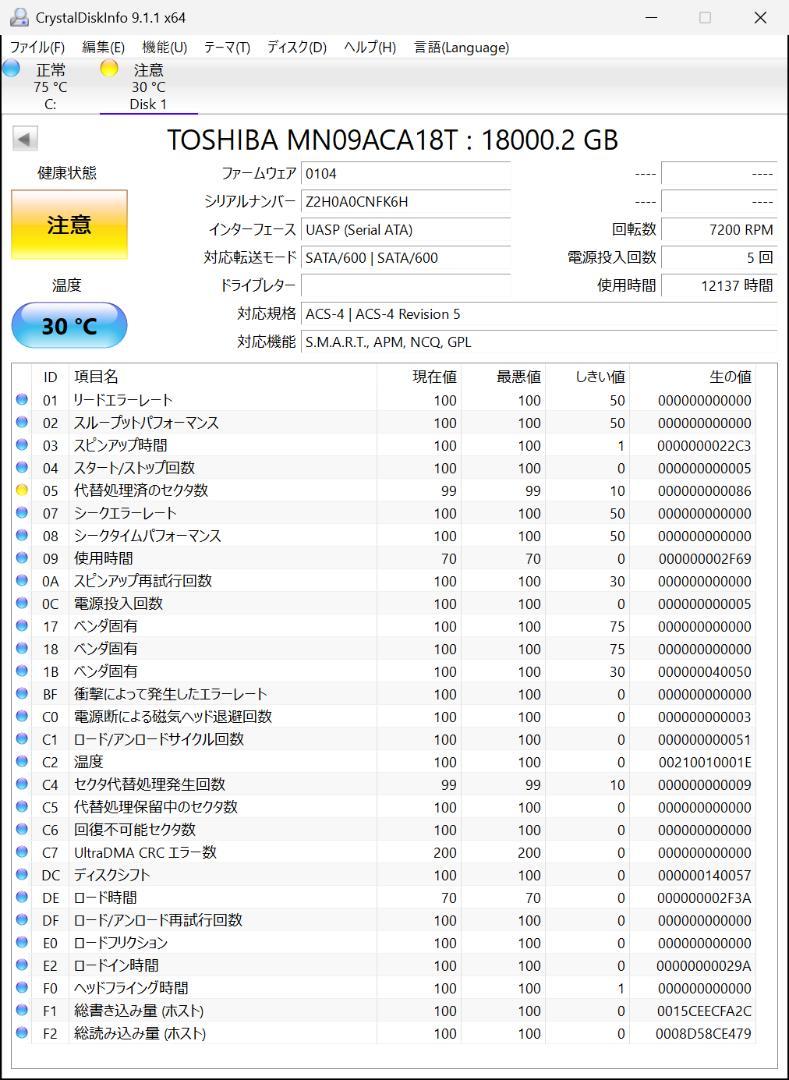Click the 項目名 column header
Image resolution: width=789 pixels, height=1080 pixels.
(x=222, y=377)
